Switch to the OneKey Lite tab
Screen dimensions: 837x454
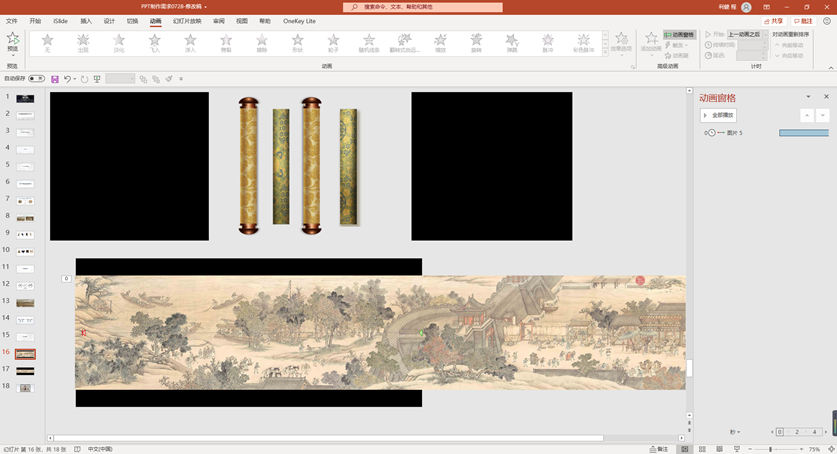[x=299, y=20]
